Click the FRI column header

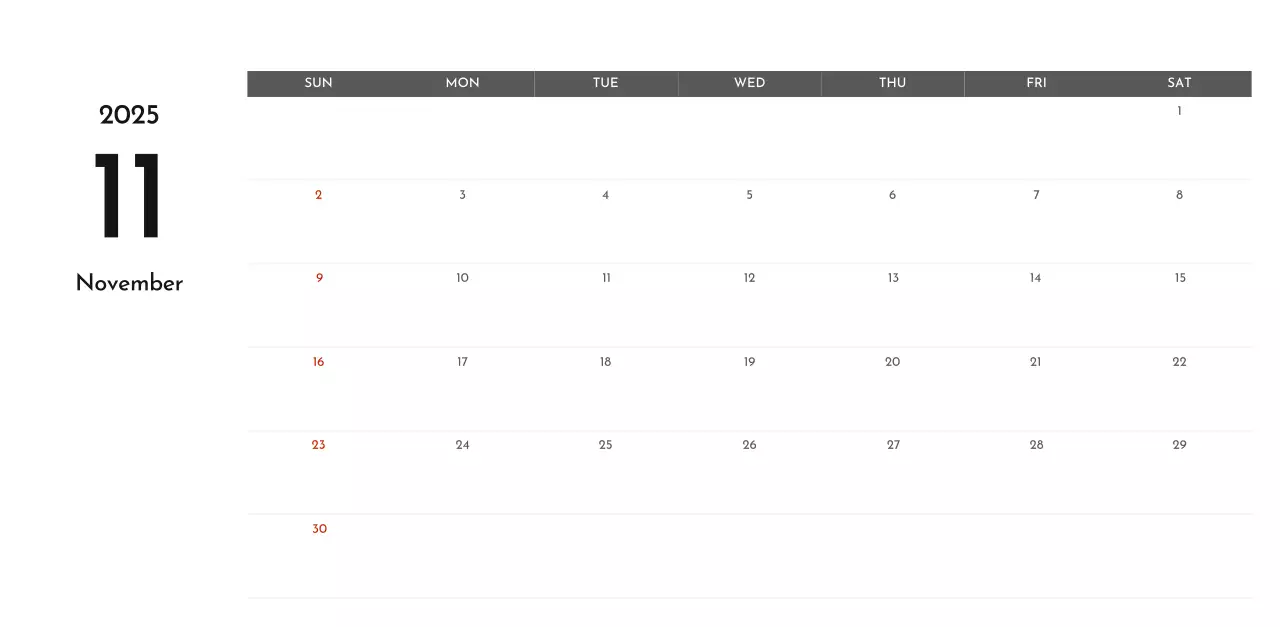pos(1036,83)
